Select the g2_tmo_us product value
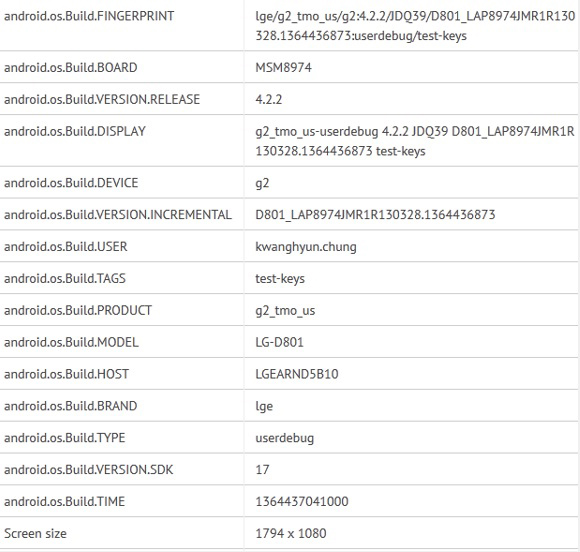Viewport: 580px width, 552px height. [x=285, y=310]
